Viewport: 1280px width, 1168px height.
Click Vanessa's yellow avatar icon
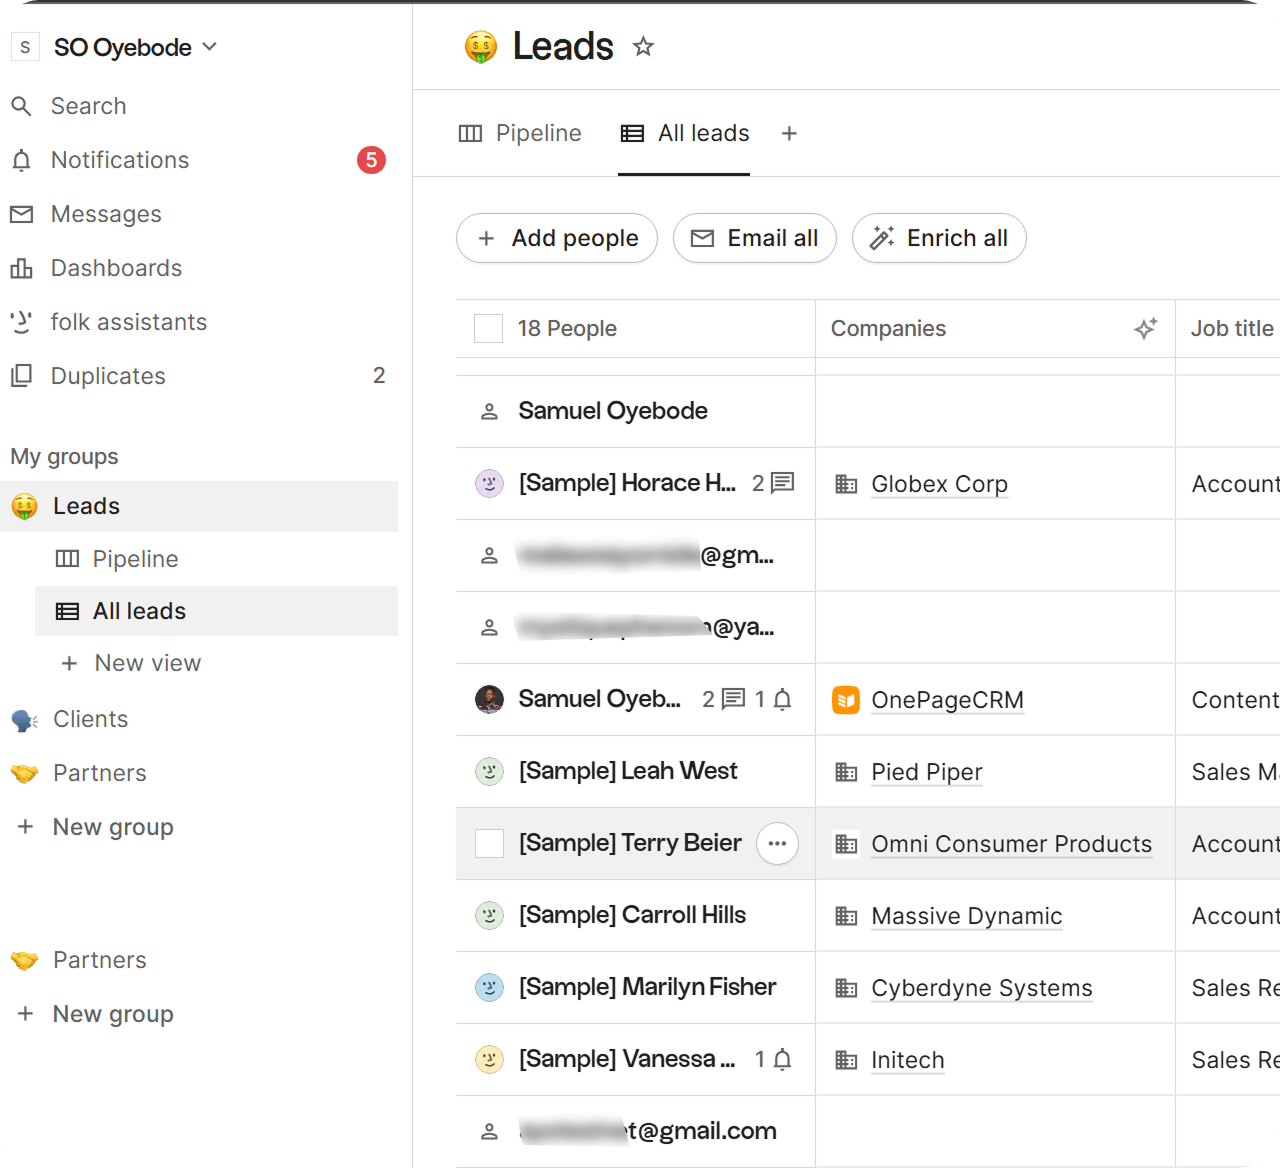[x=489, y=1059]
